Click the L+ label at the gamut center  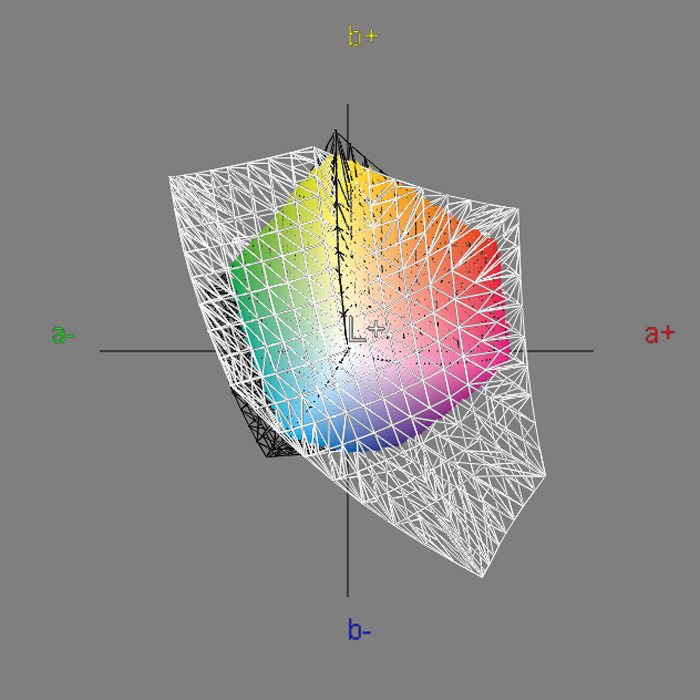[366, 329]
